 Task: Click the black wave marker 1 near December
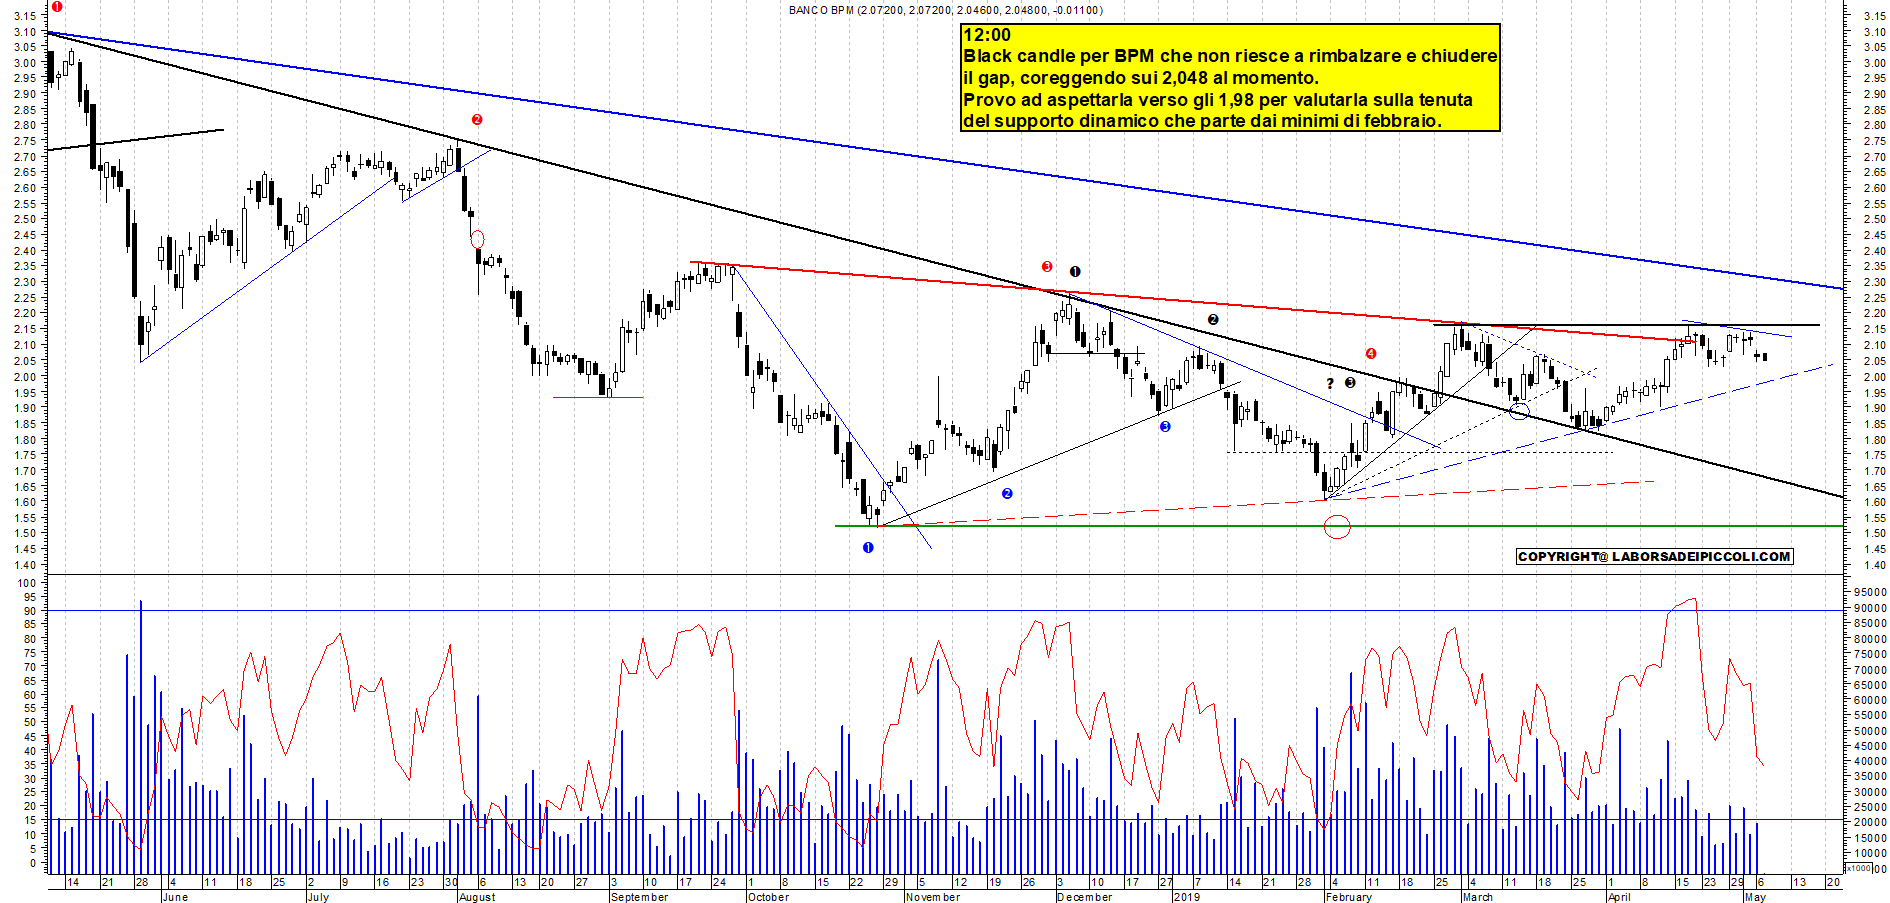click(1075, 271)
